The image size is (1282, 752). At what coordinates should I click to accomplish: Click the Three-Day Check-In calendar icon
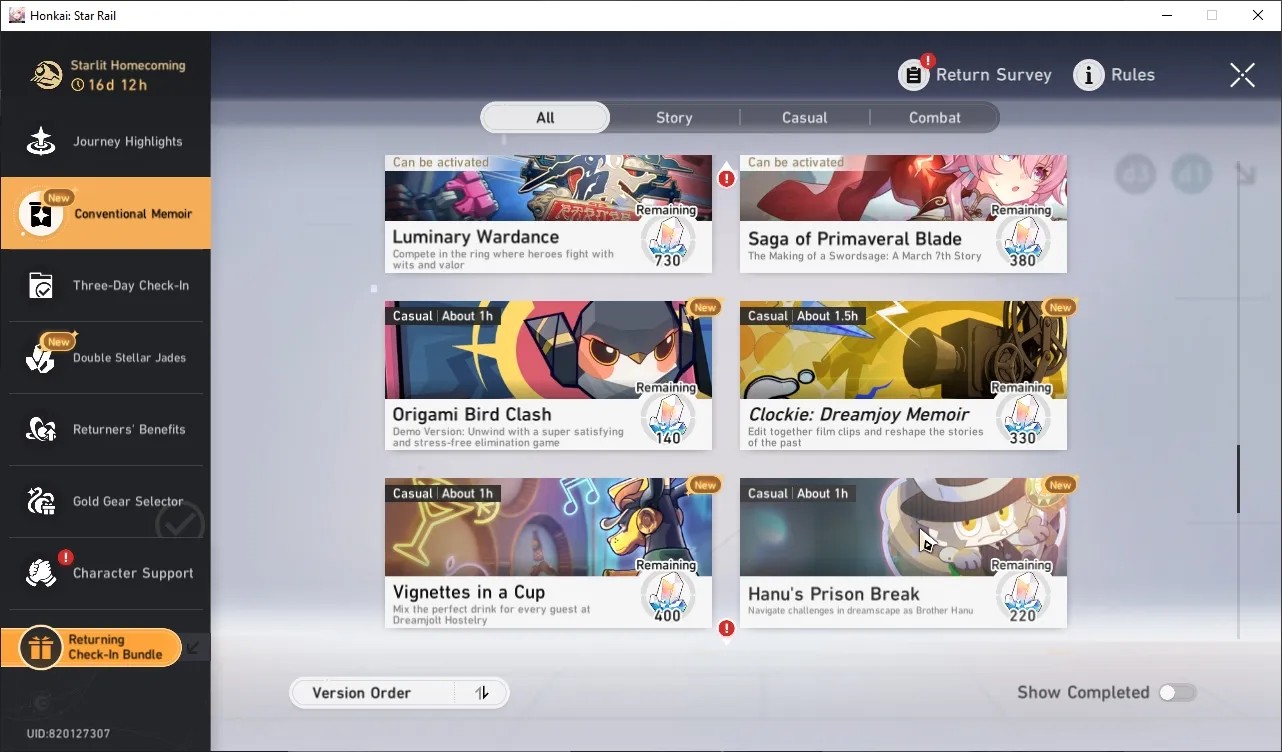[x=41, y=286]
